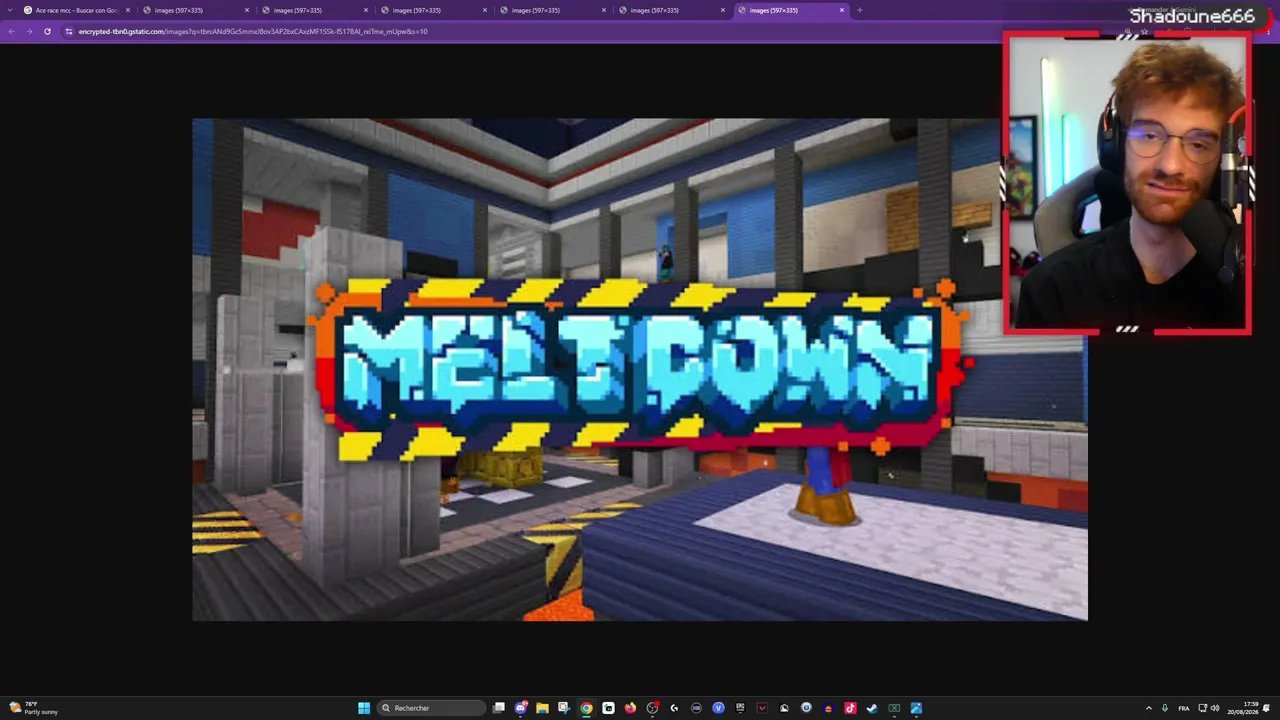The height and width of the screenshot is (720, 1280).
Task: Open TikTok from the taskbar
Action: (x=850, y=708)
